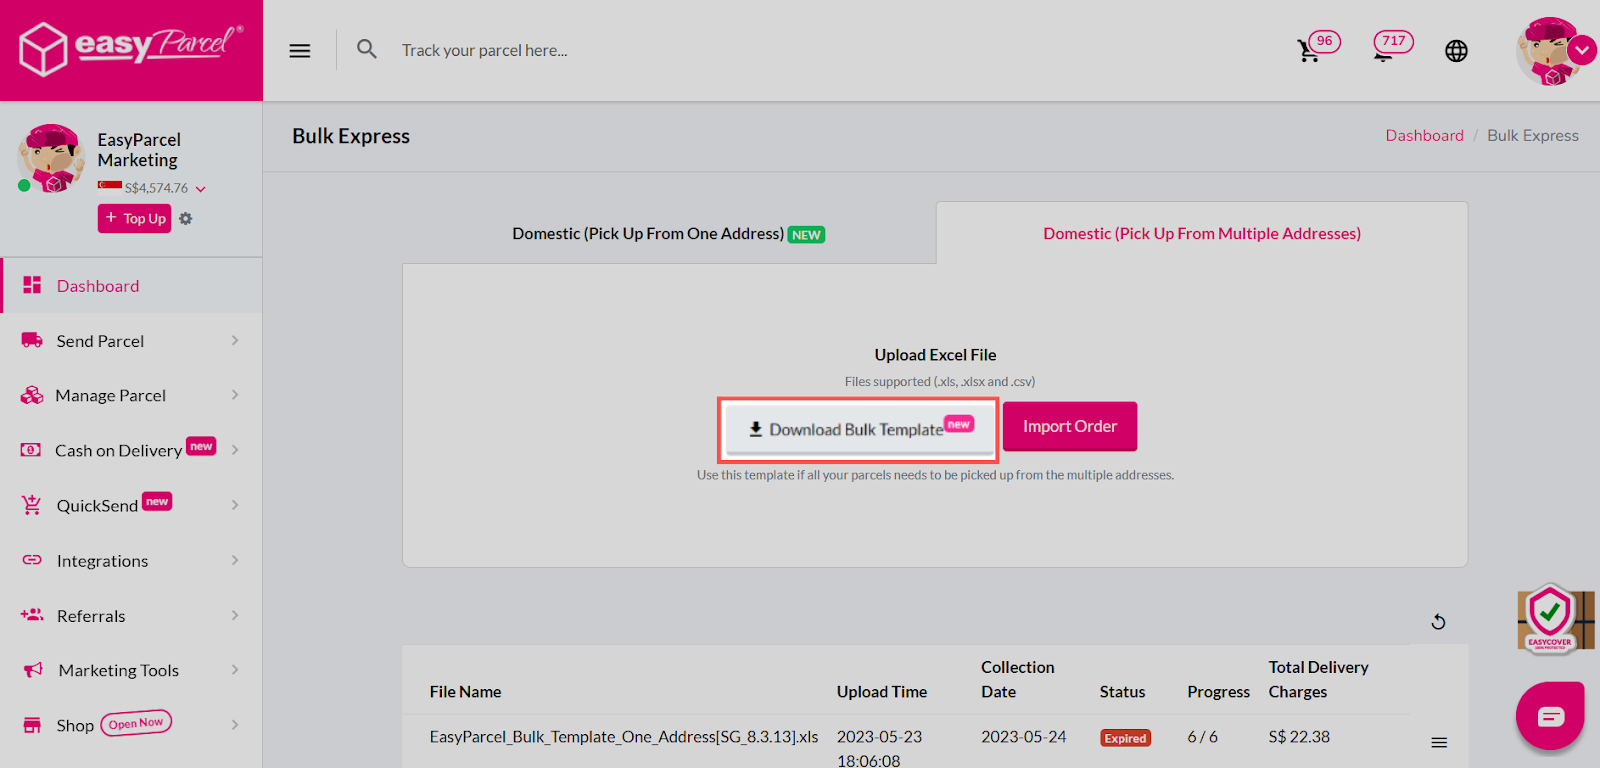Viewport: 1600px width, 768px height.
Task: Click the Upload Time column header
Action: click(882, 692)
